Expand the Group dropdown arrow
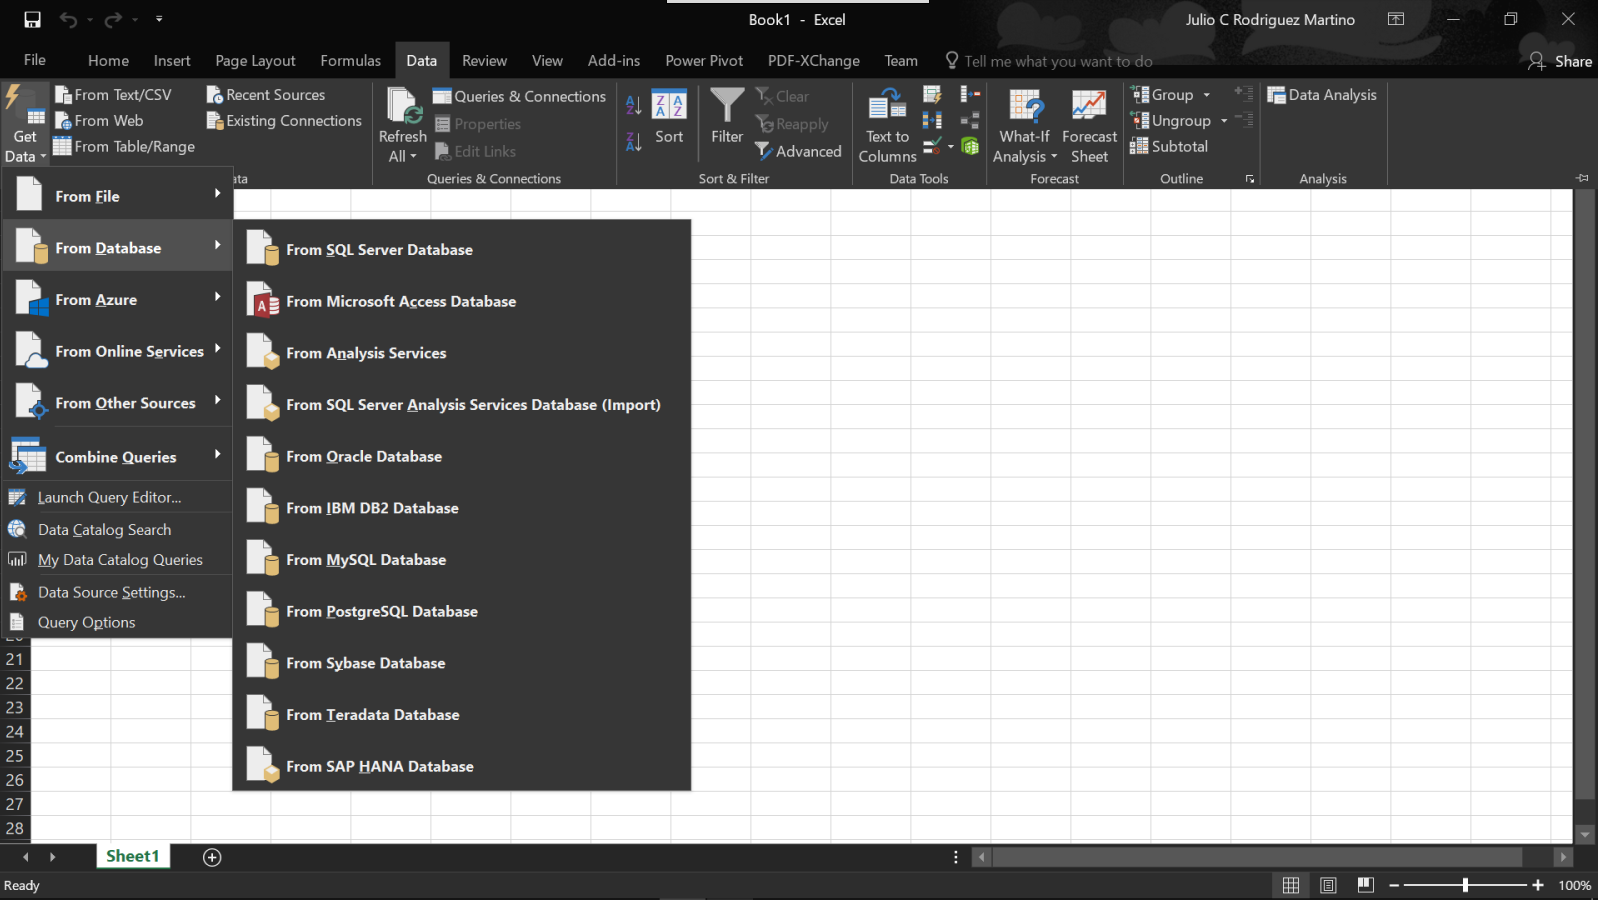1598x900 pixels. click(1206, 95)
